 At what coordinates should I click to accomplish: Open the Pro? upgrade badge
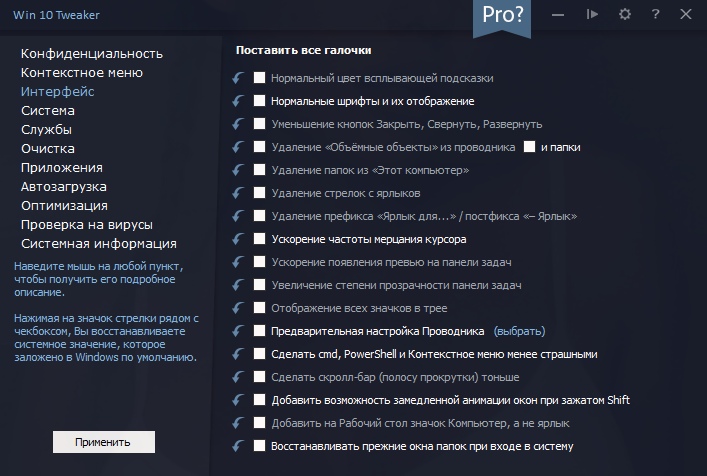coord(502,16)
